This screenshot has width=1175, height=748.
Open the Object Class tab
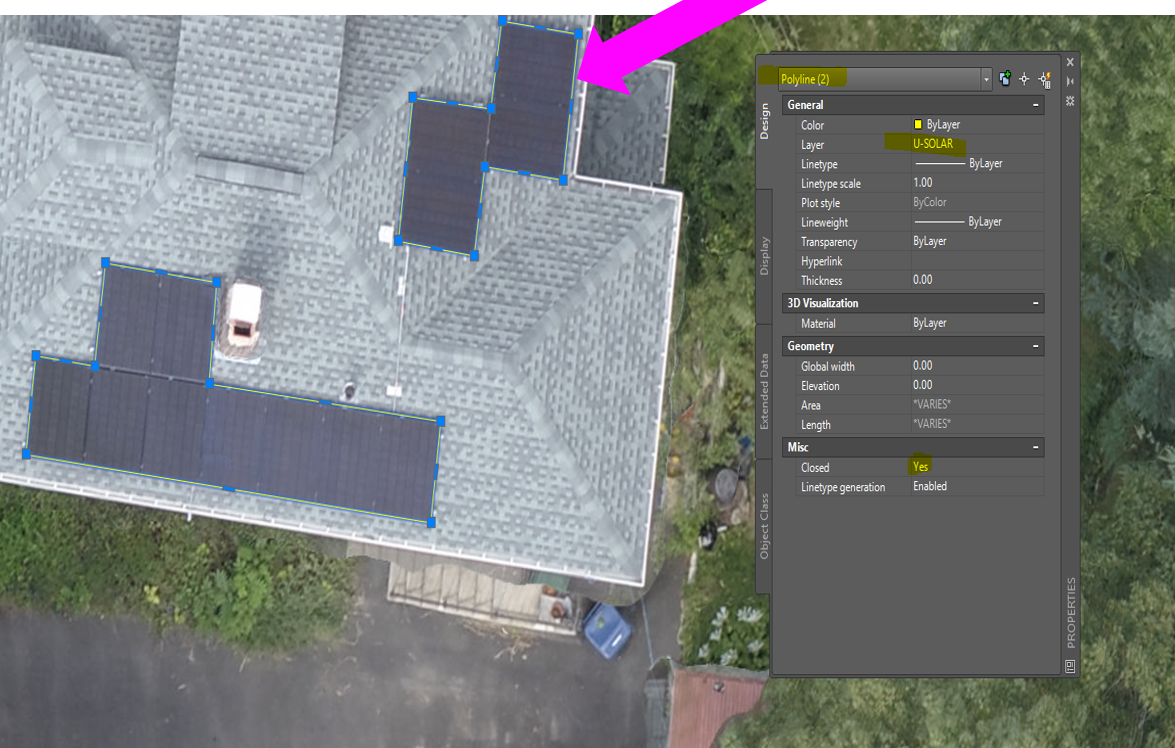tap(765, 526)
